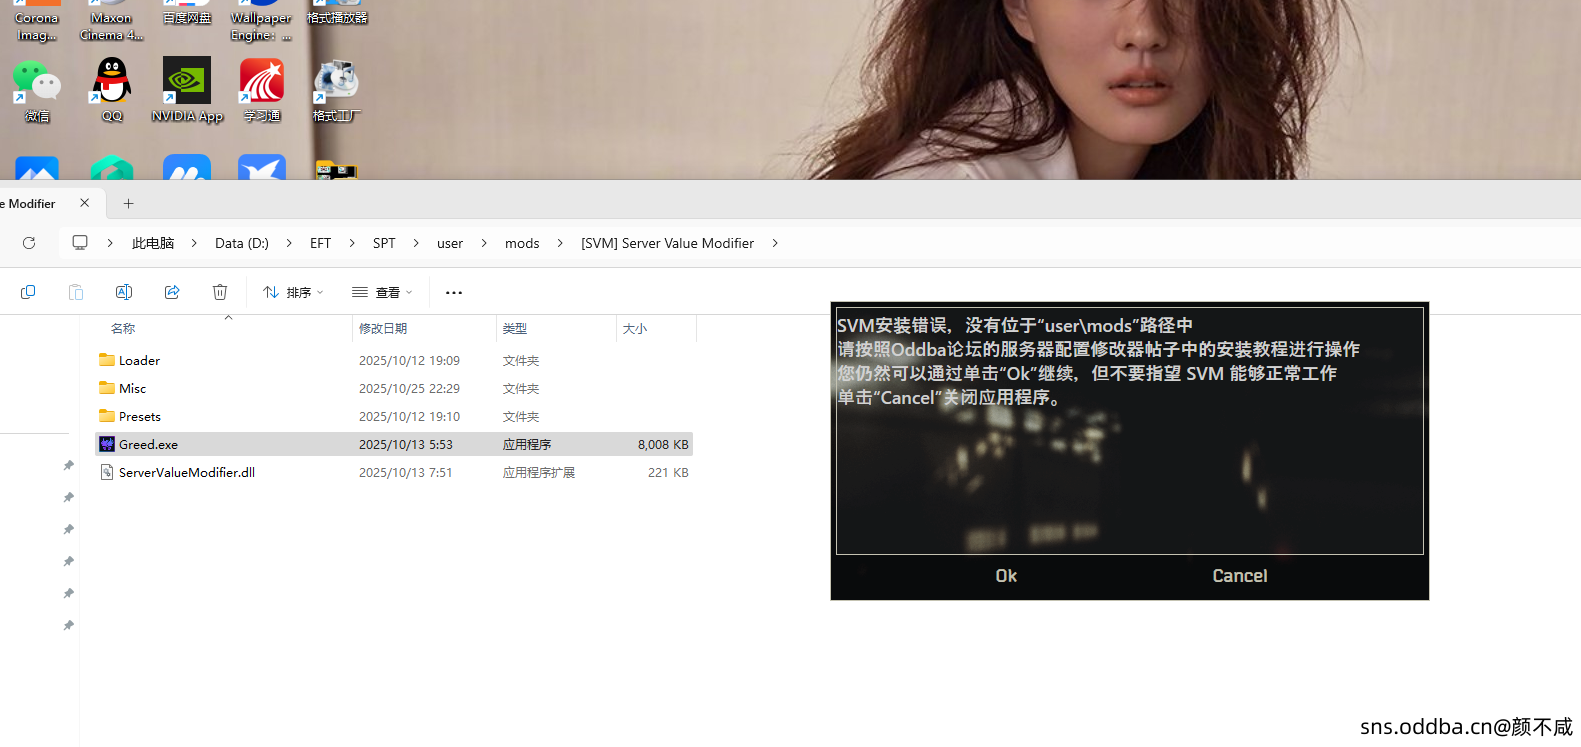1581x747 pixels.
Task: Open the QQ desktop shortcut
Action: tap(112, 88)
